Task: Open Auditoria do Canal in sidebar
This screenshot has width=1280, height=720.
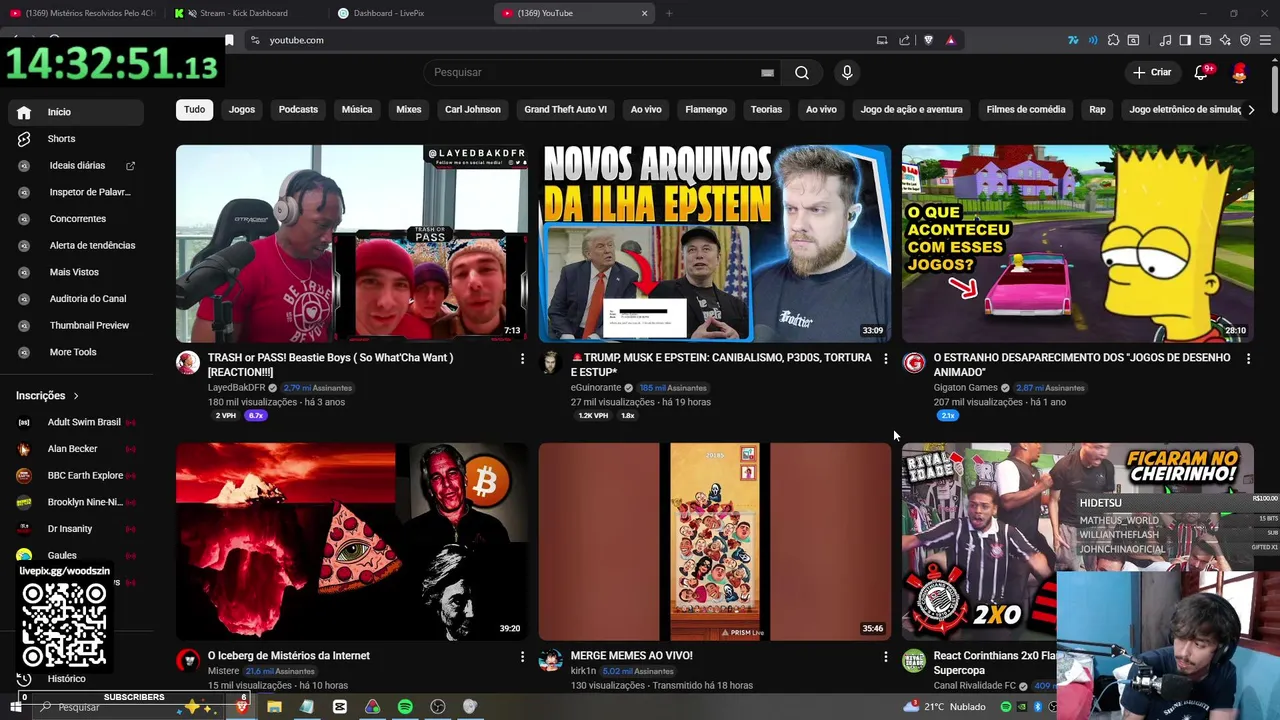Action: 76,298
